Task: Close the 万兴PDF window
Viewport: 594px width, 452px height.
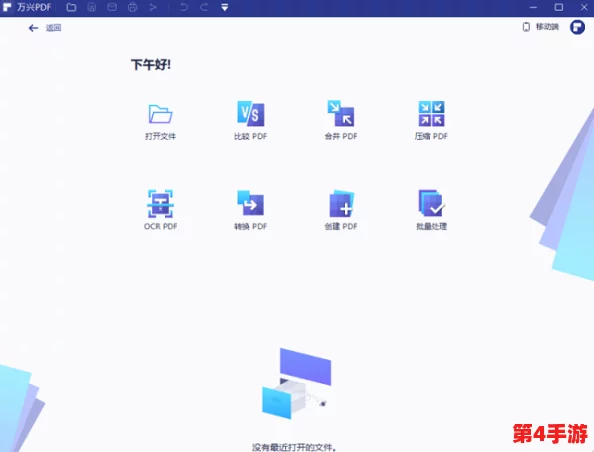Action: click(584, 7)
